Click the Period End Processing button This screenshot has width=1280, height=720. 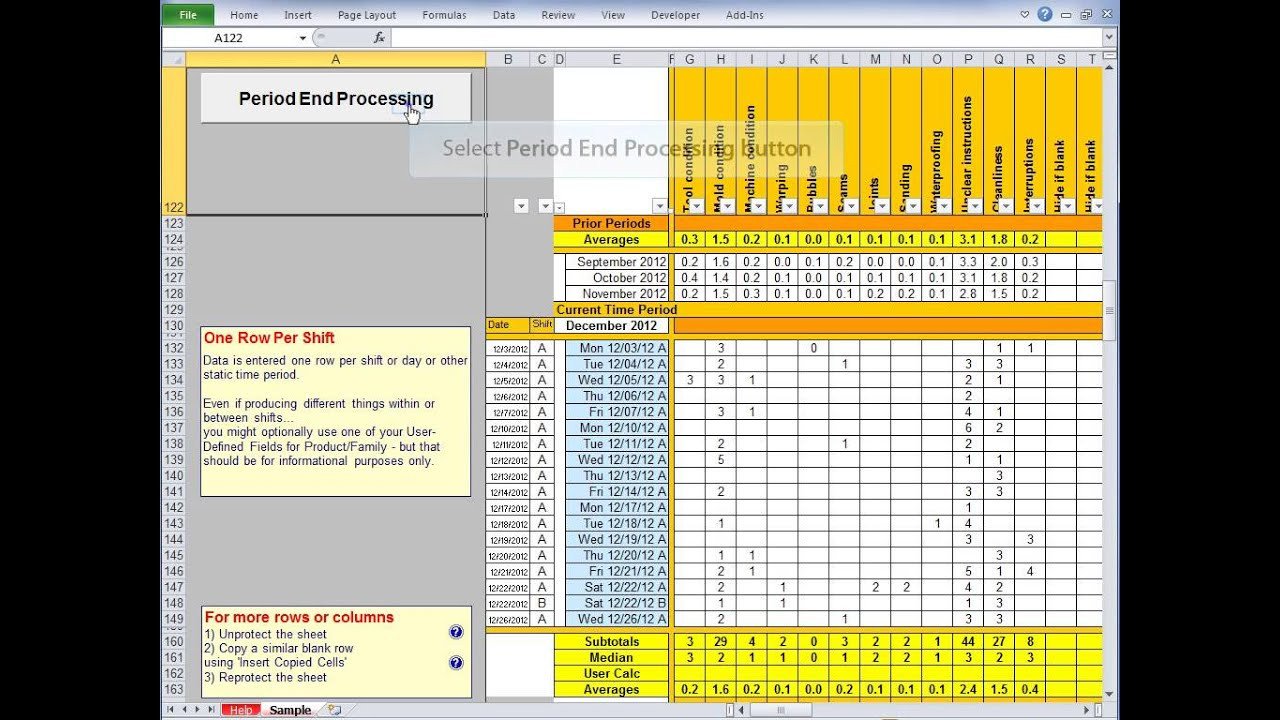[336, 98]
